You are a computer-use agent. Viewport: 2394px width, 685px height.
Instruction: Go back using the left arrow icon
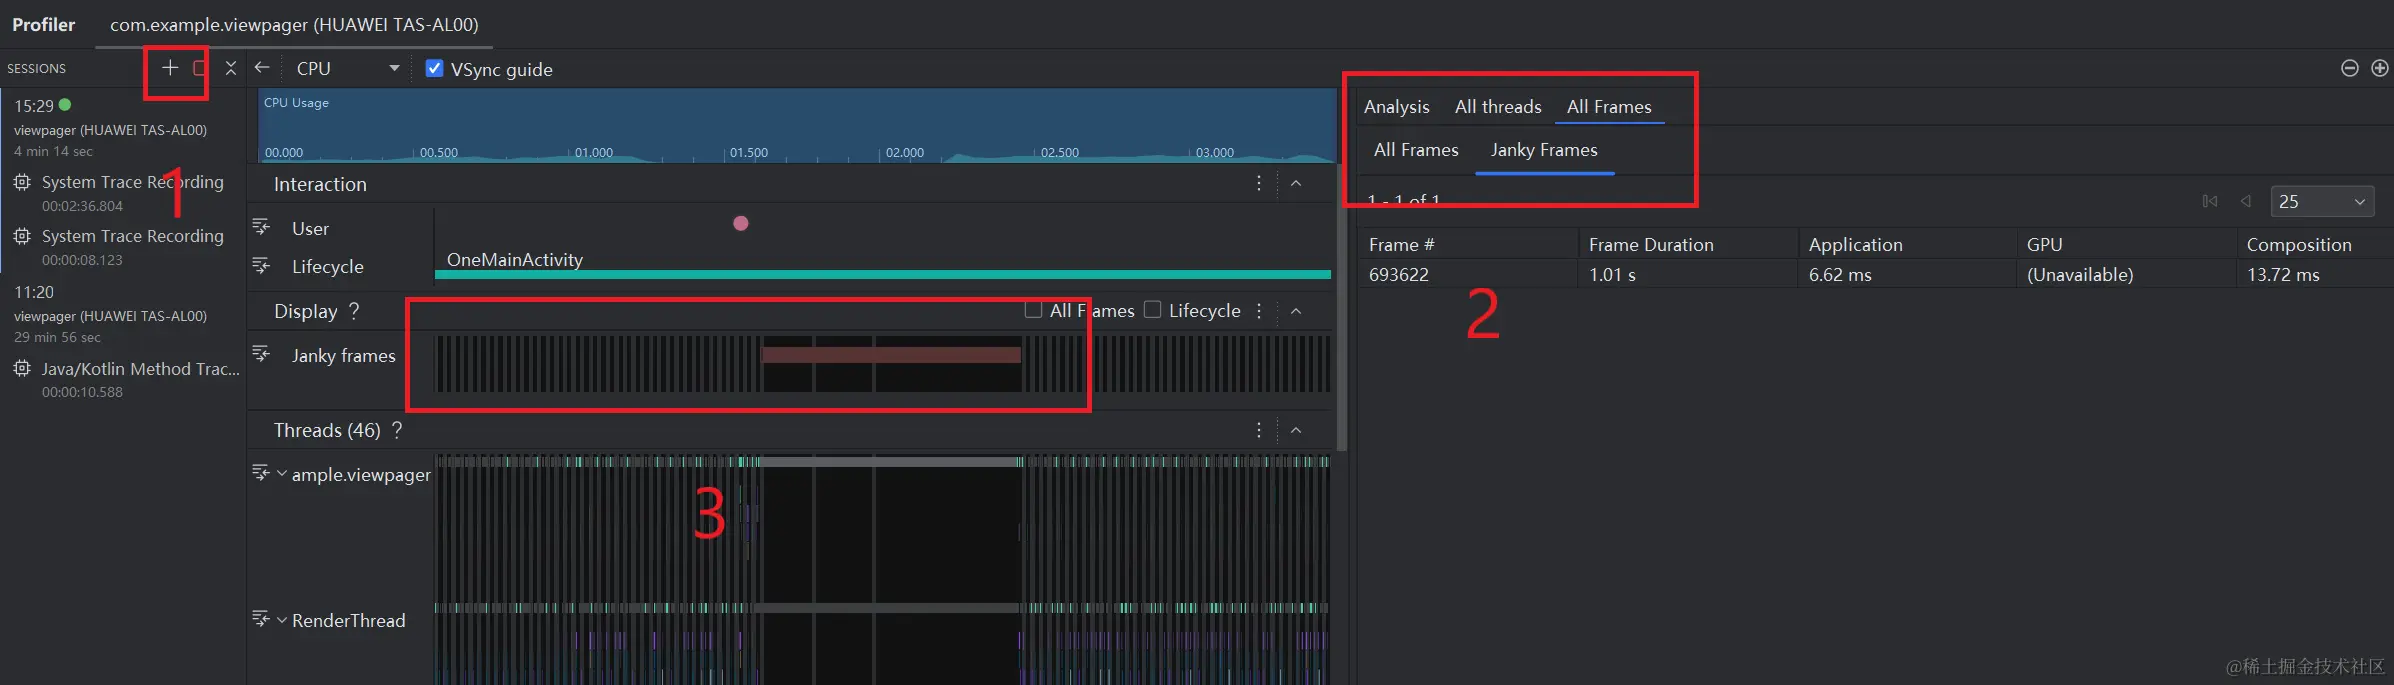pos(262,67)
